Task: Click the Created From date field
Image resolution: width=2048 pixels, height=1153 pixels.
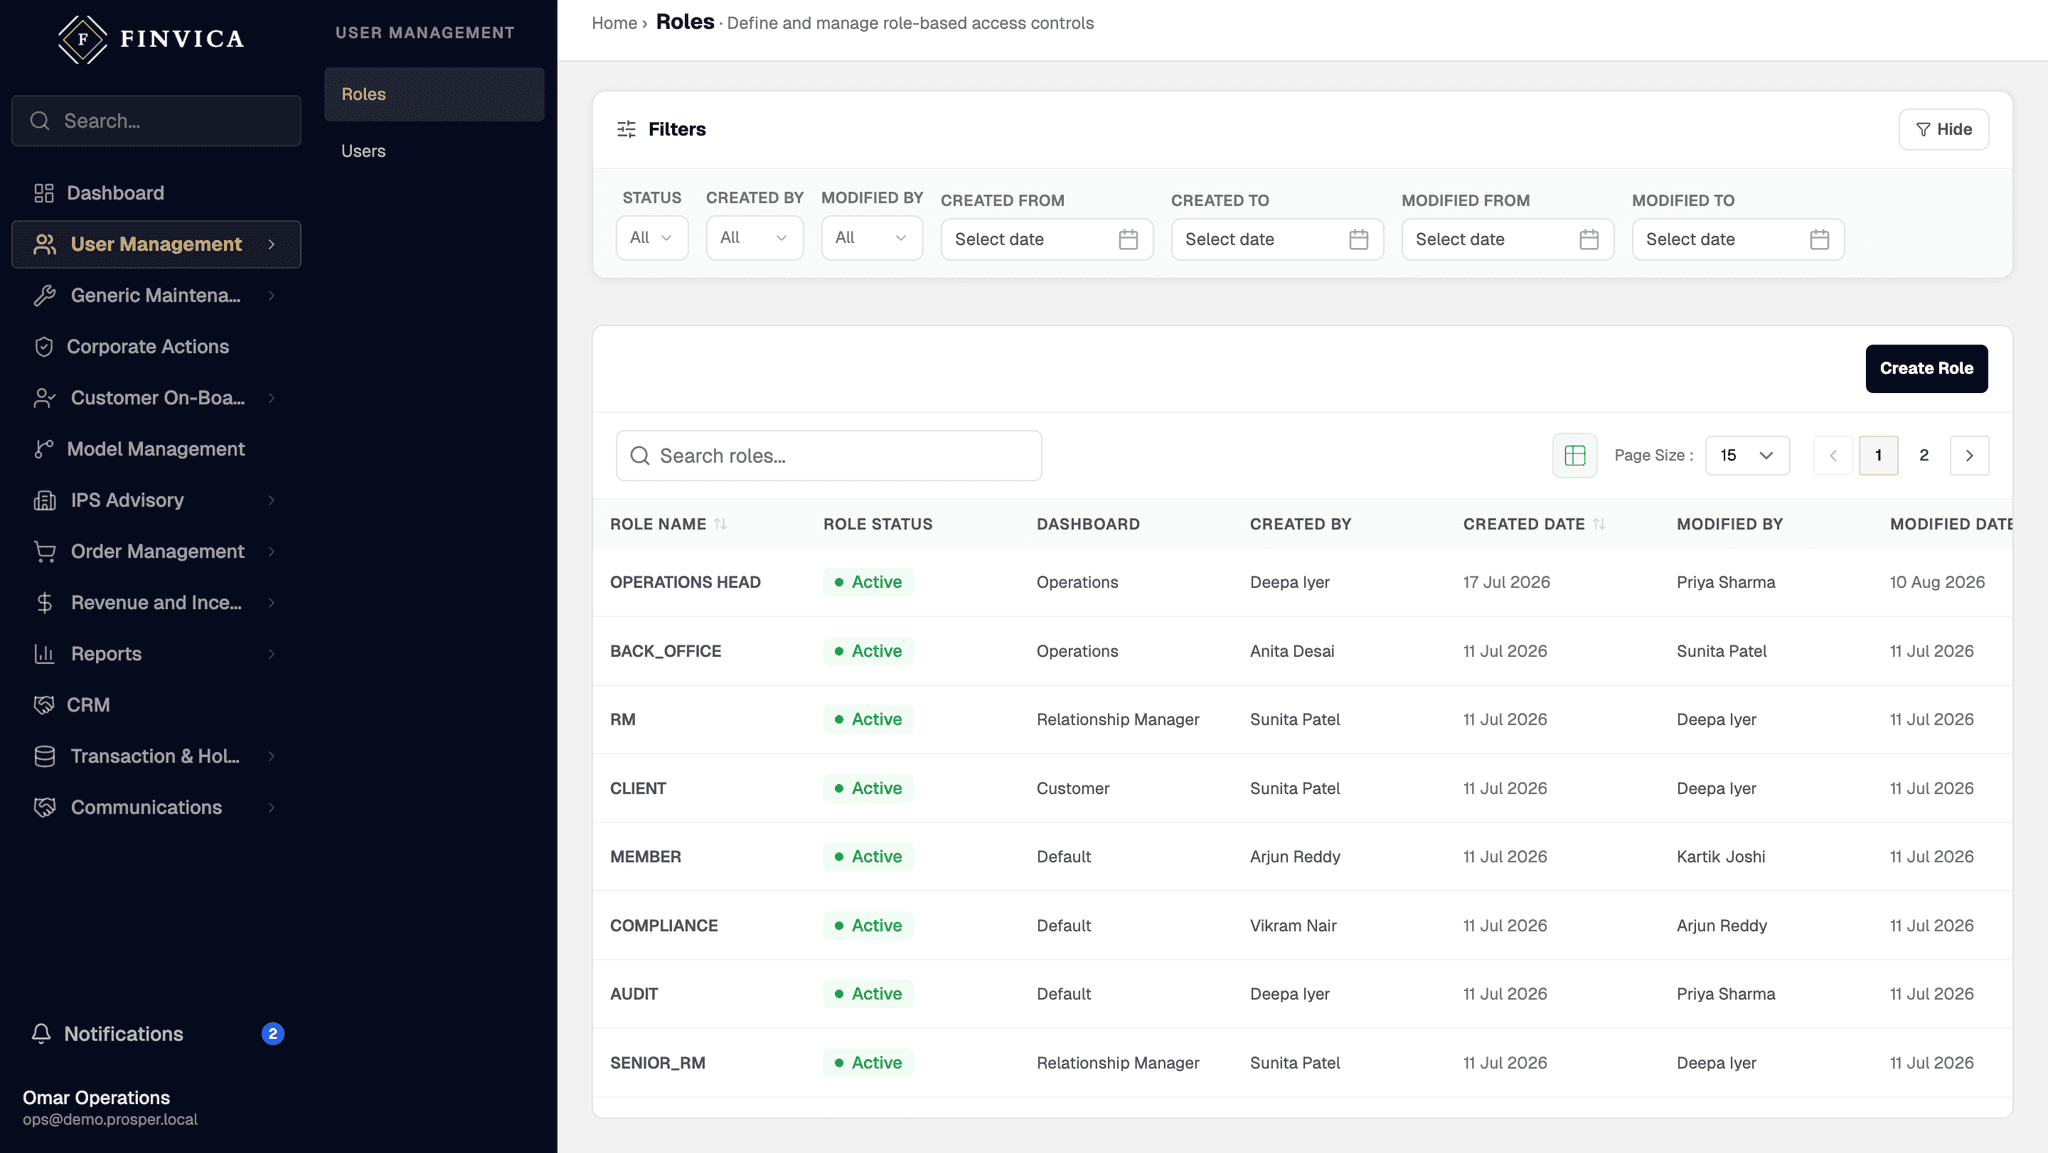Action: click(1047, 239)
